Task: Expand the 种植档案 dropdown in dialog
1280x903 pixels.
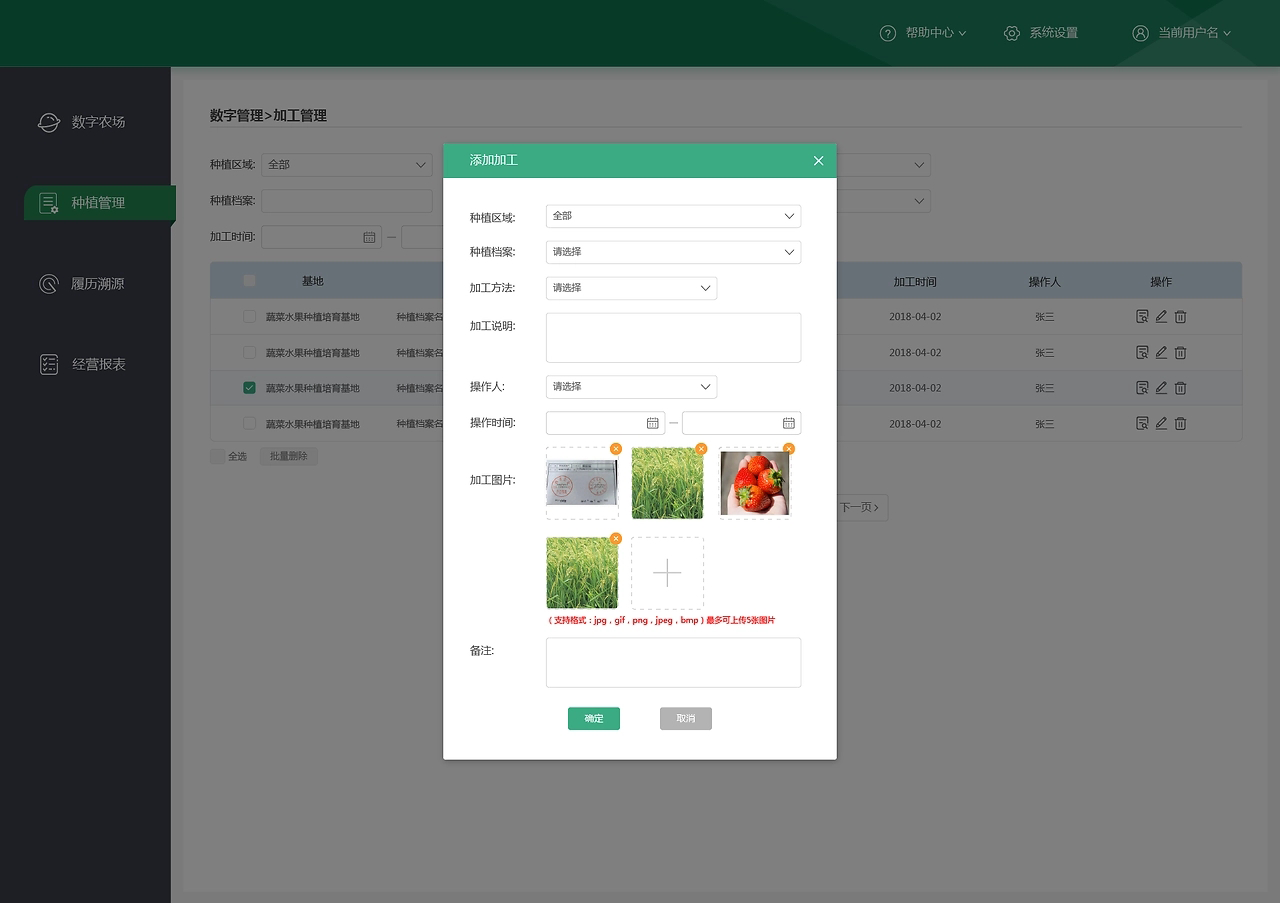Action: pos(673,252)
